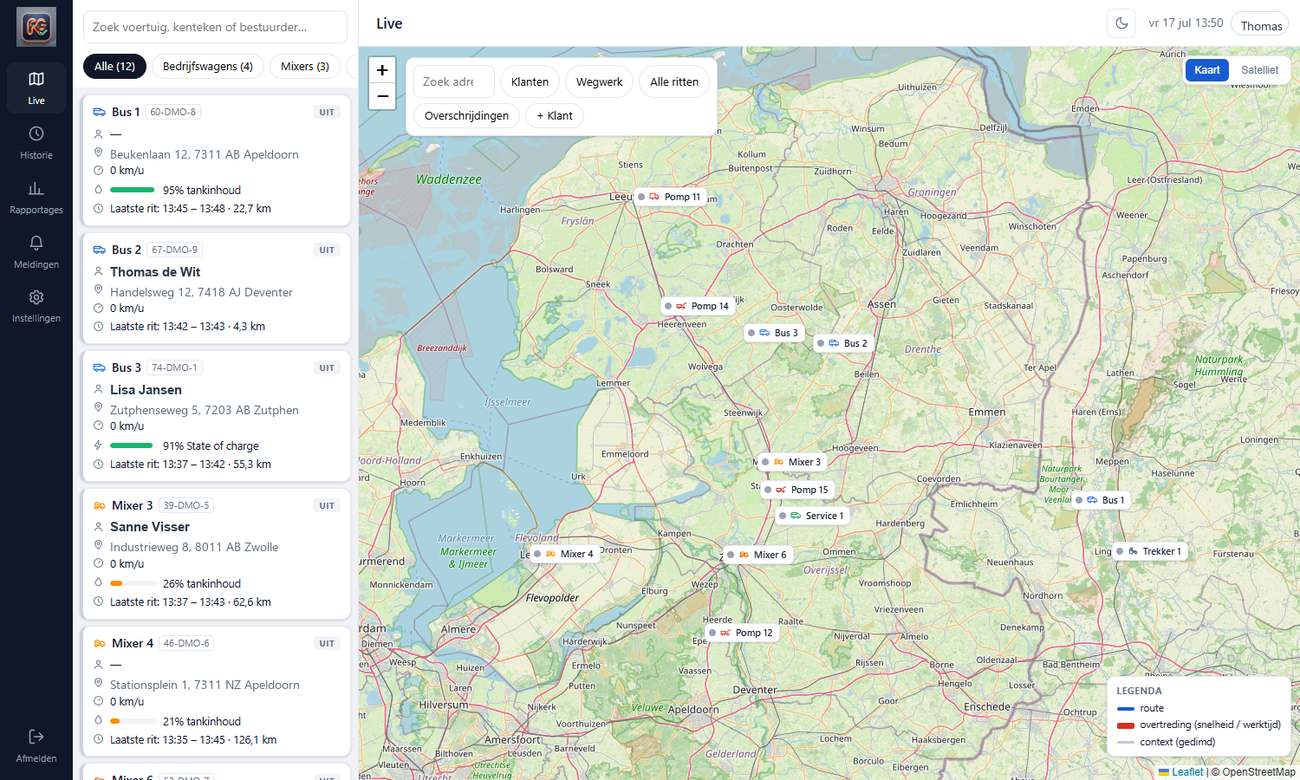The height and width of the screenshot is (780, 1300).
Task: Select Pomp 12 marker on the map
Action: click(742, 633)
